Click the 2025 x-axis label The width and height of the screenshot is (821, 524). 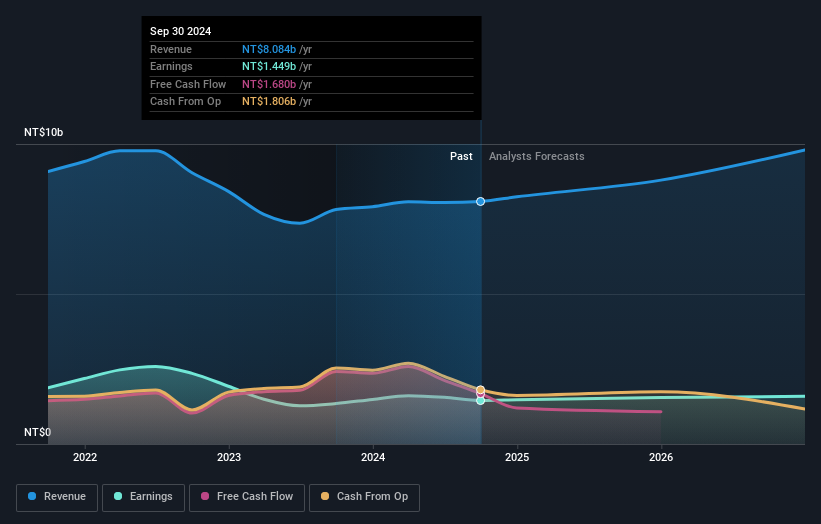click(x=517, y=458)
